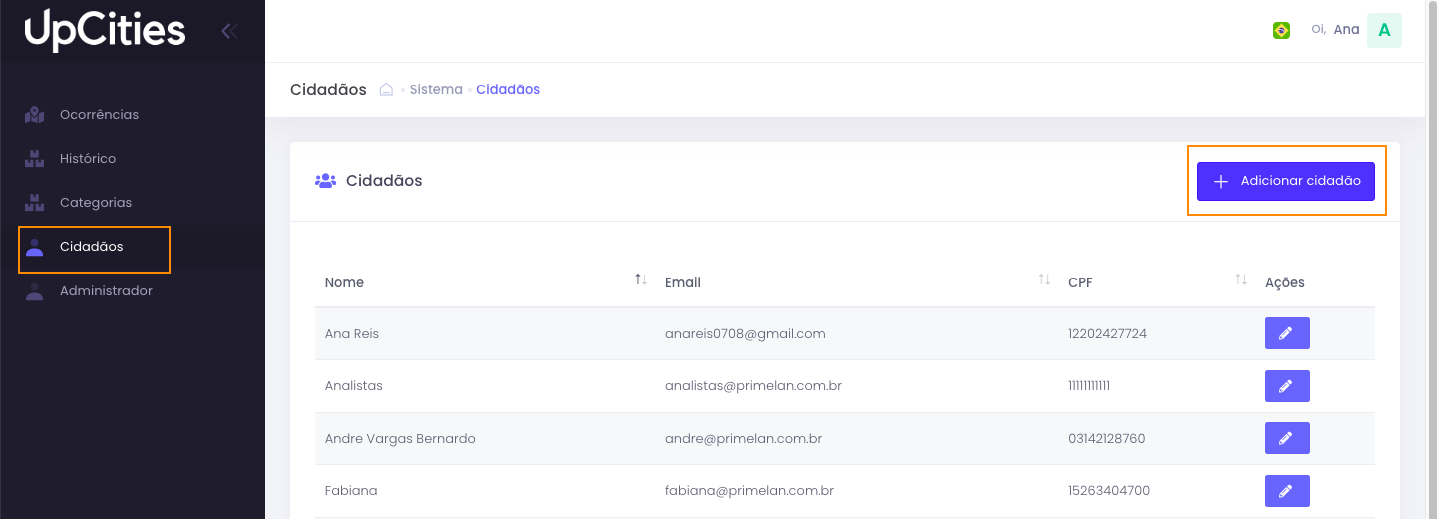Go home via breadcrumb house icon
Screen dimensions: 1439x519
[x=386, y=89]
